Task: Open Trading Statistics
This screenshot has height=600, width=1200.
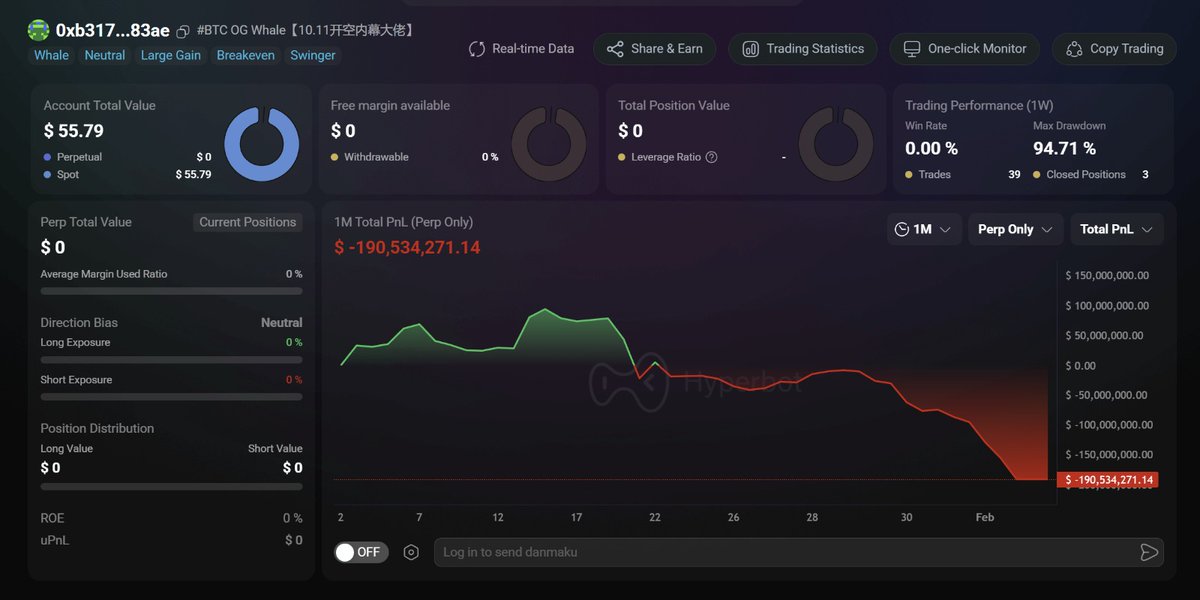Action: click(803, 49)
